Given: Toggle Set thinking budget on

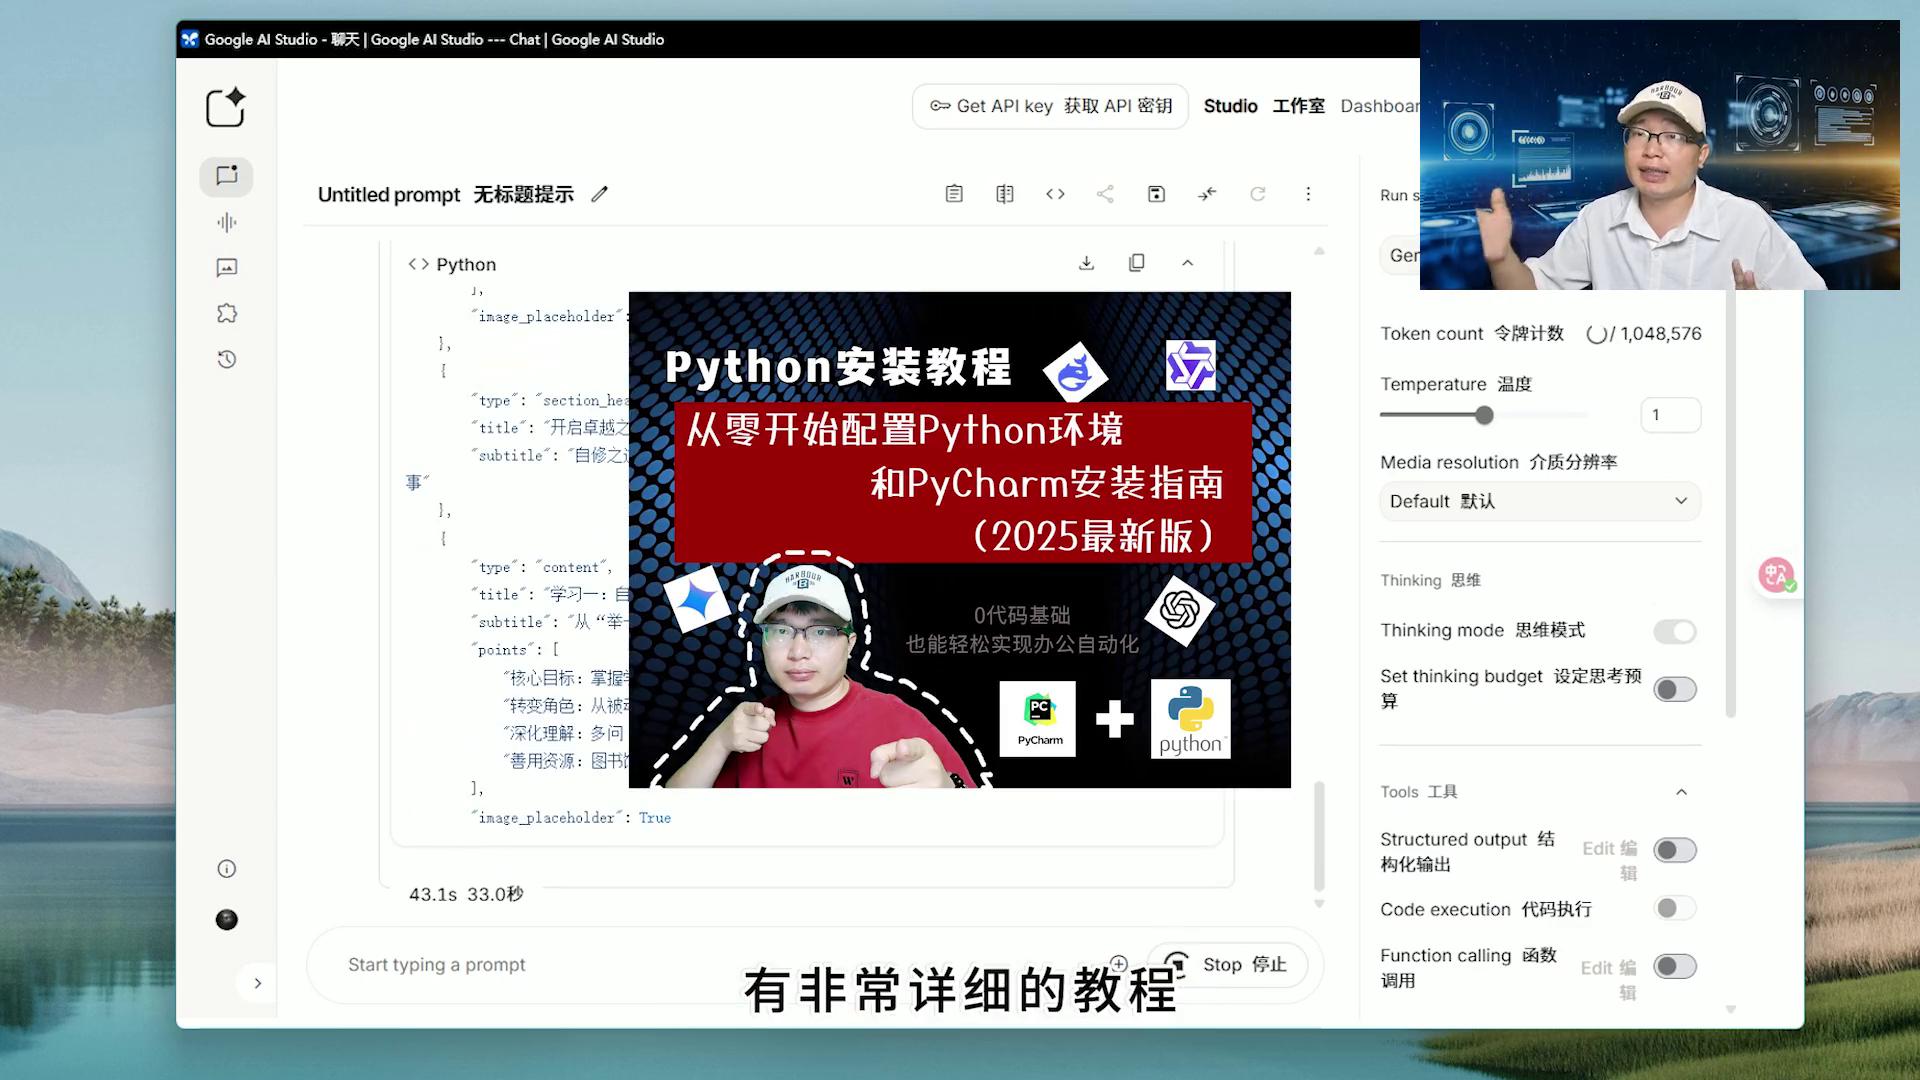Looking at the screenshot, I should [x=1675, y=689].
